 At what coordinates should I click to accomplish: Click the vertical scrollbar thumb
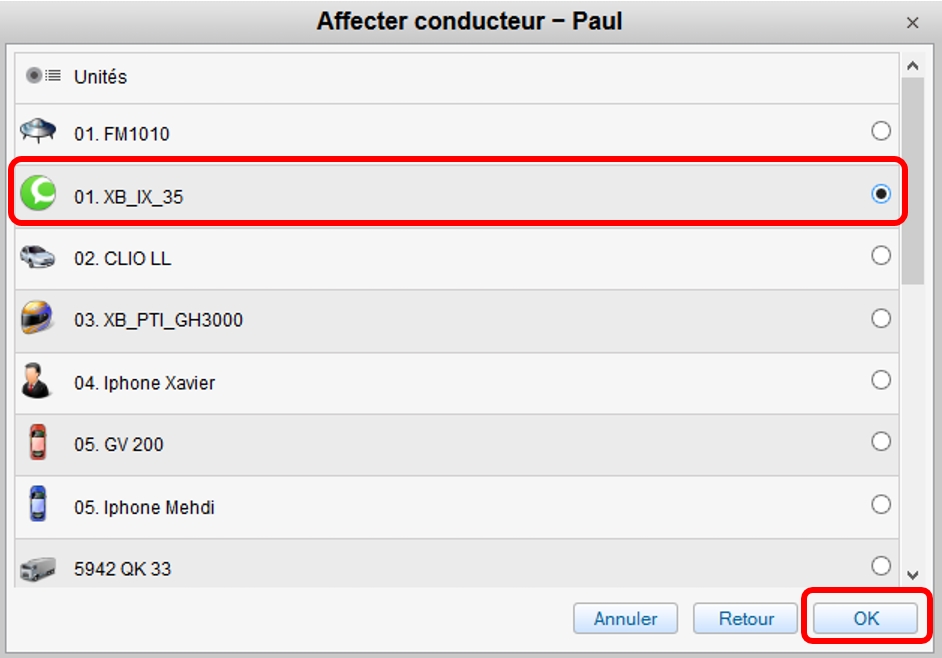pyautogui.click(x=913, y=180)
